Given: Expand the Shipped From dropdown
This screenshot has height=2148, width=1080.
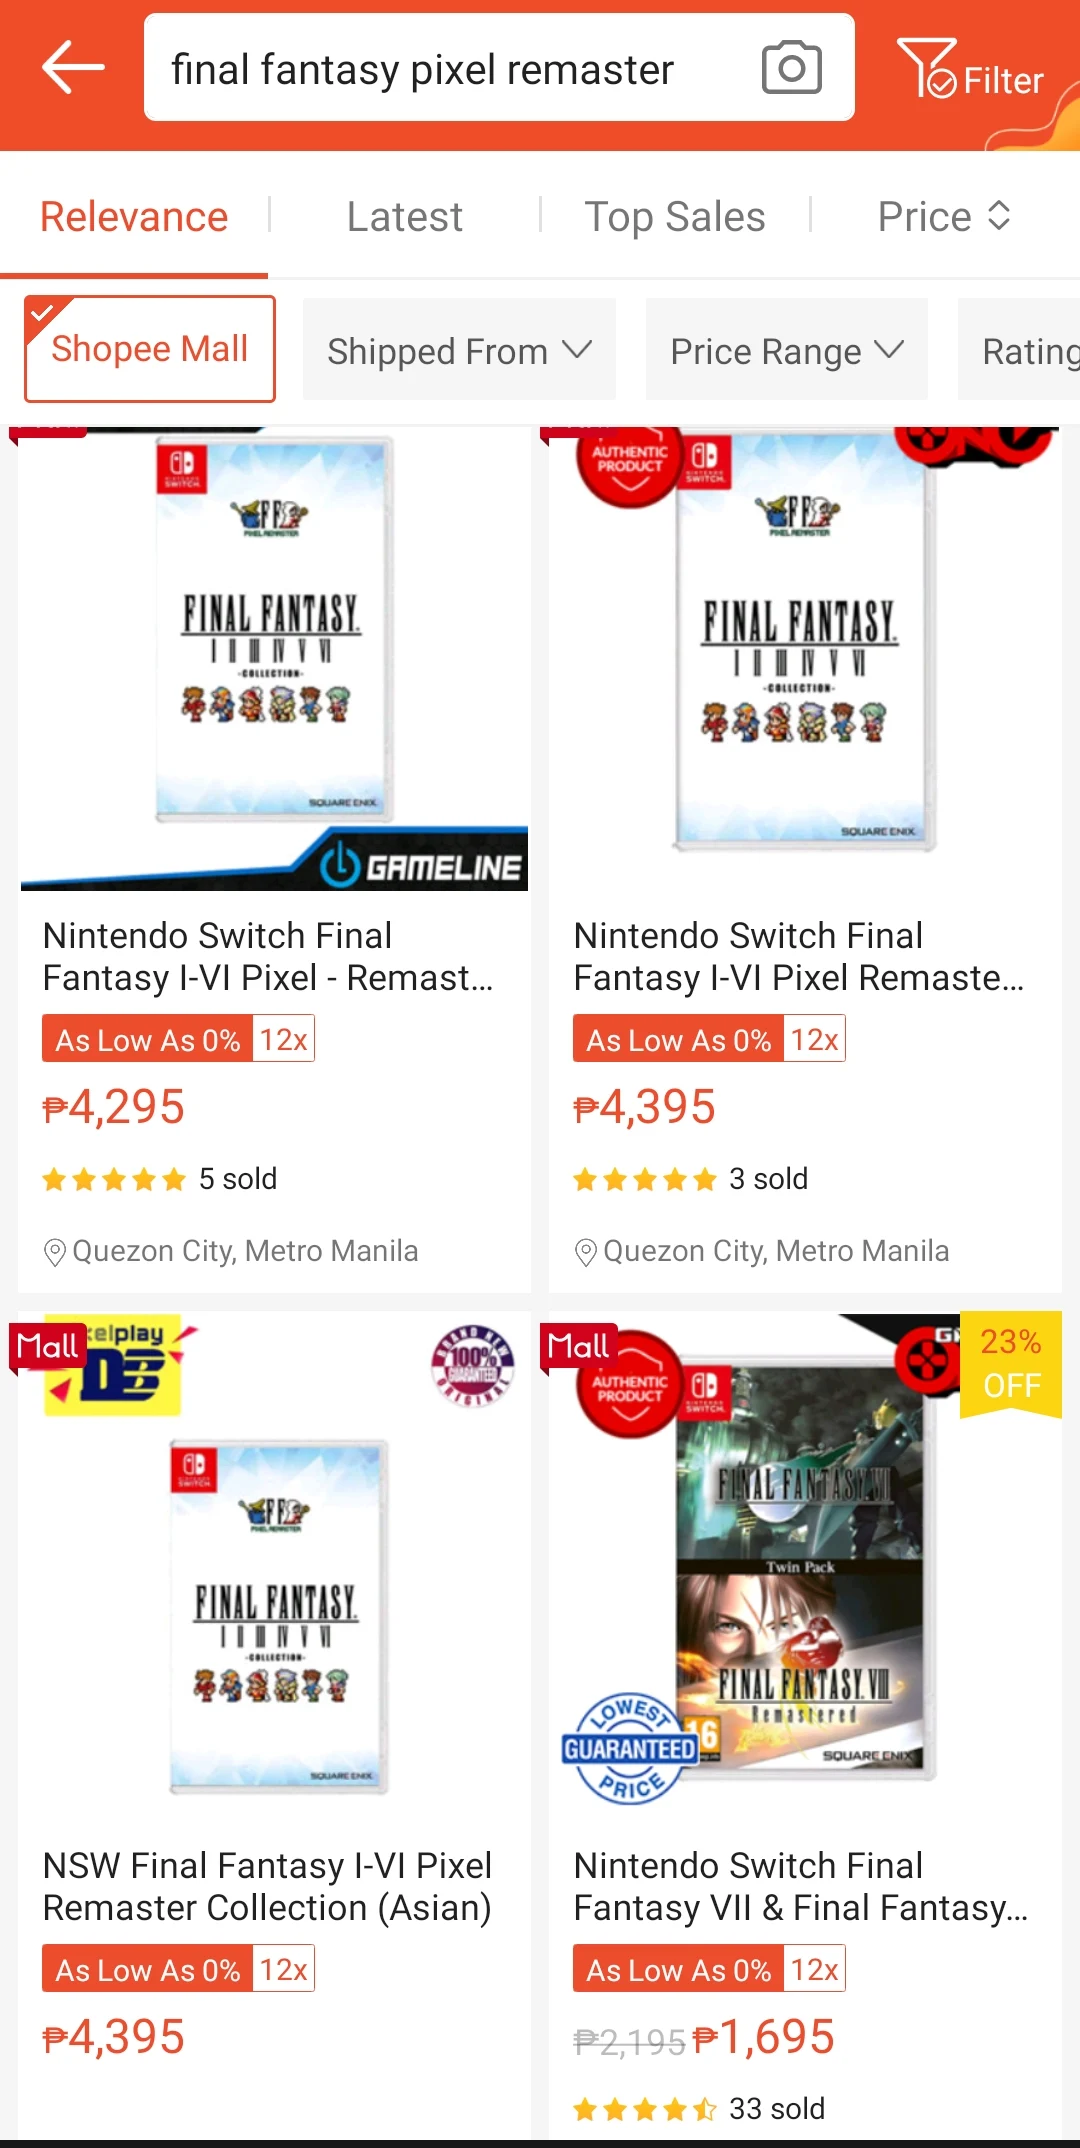Looking at the screenshot, I should [x=458, y=350].
